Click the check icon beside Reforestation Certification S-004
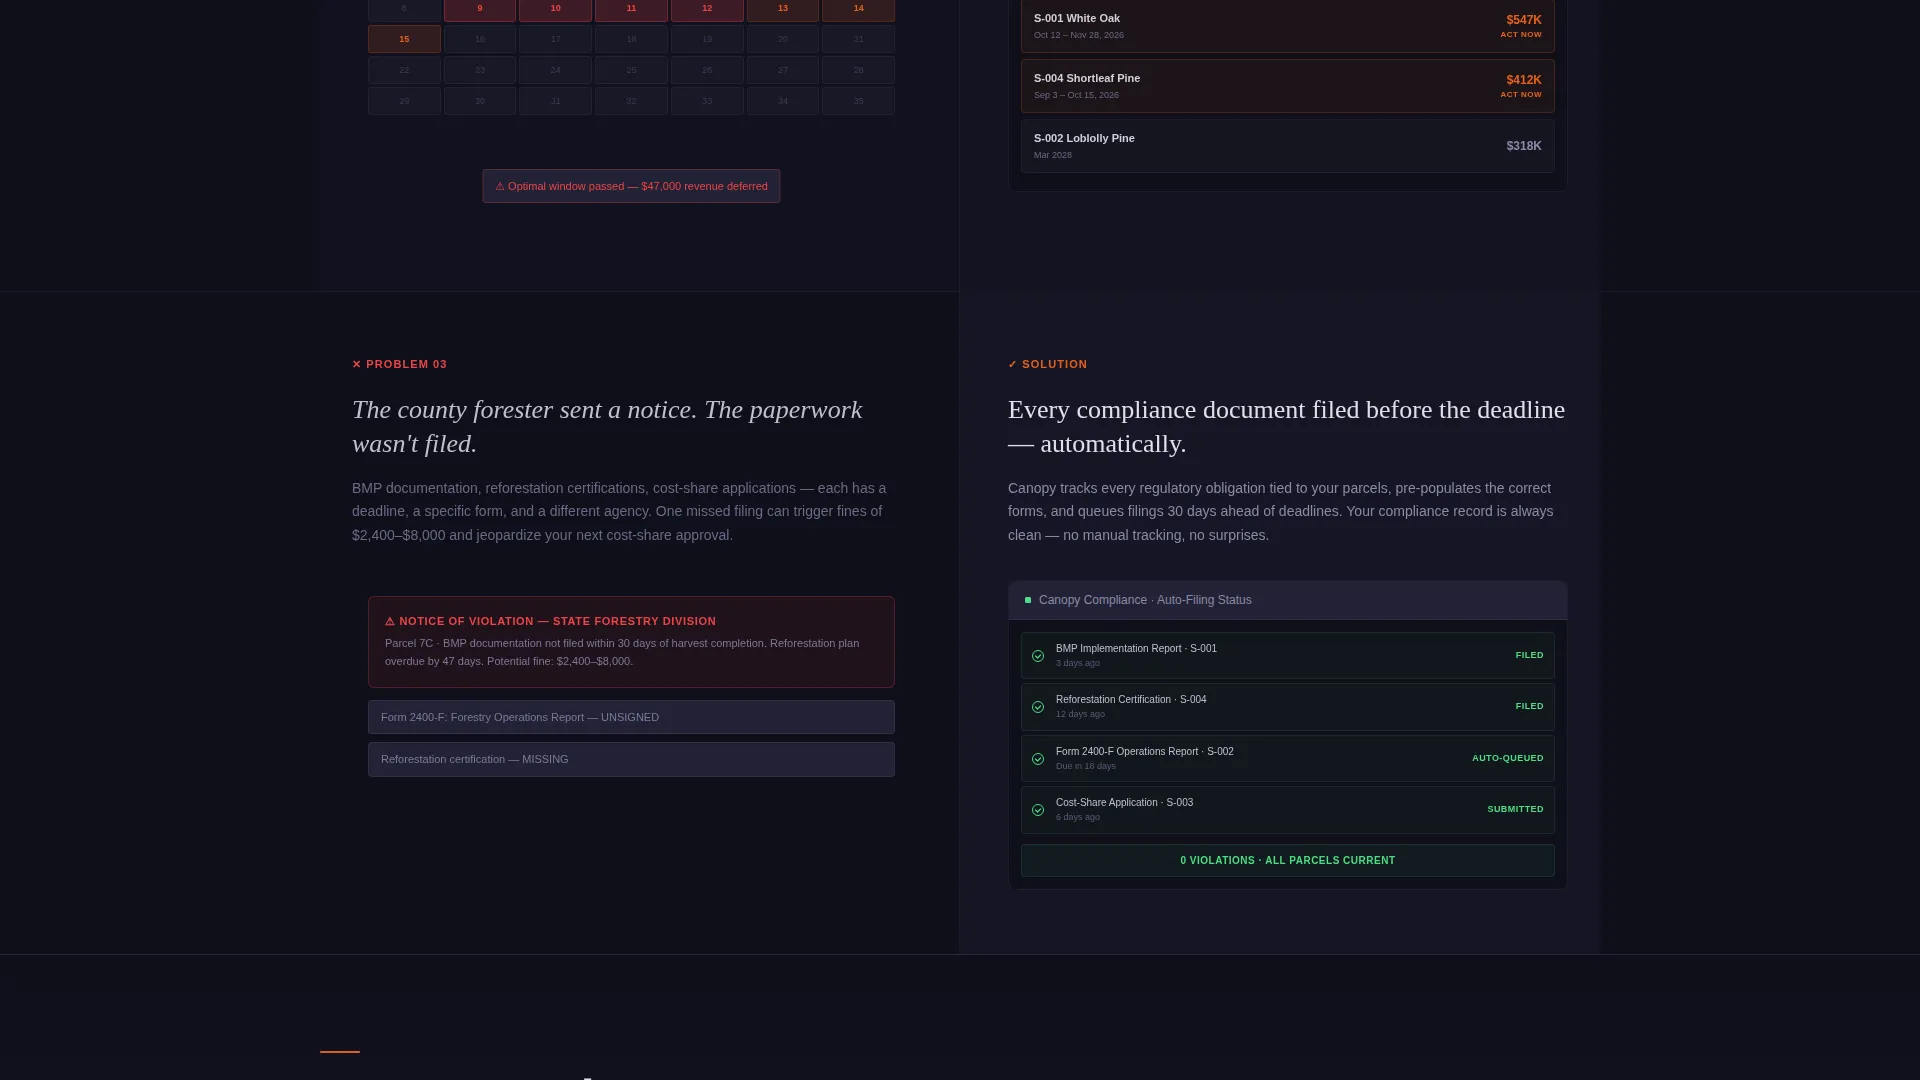The image size is (1920, 1080). pos(1038,707)
